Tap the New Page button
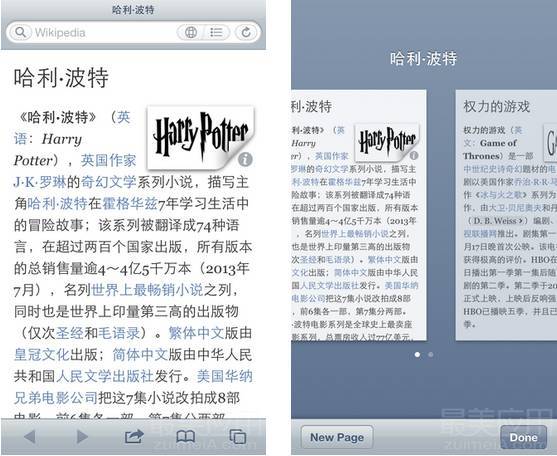 click(x=337, y=437)
